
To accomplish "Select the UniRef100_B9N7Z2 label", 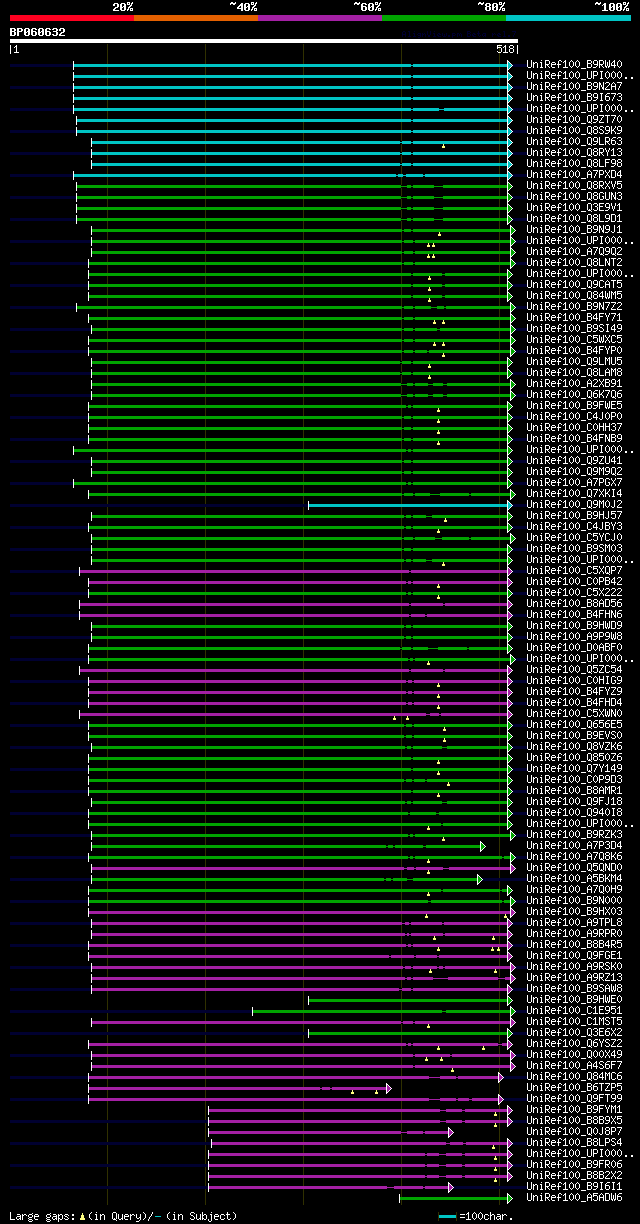I will [574, 307].
